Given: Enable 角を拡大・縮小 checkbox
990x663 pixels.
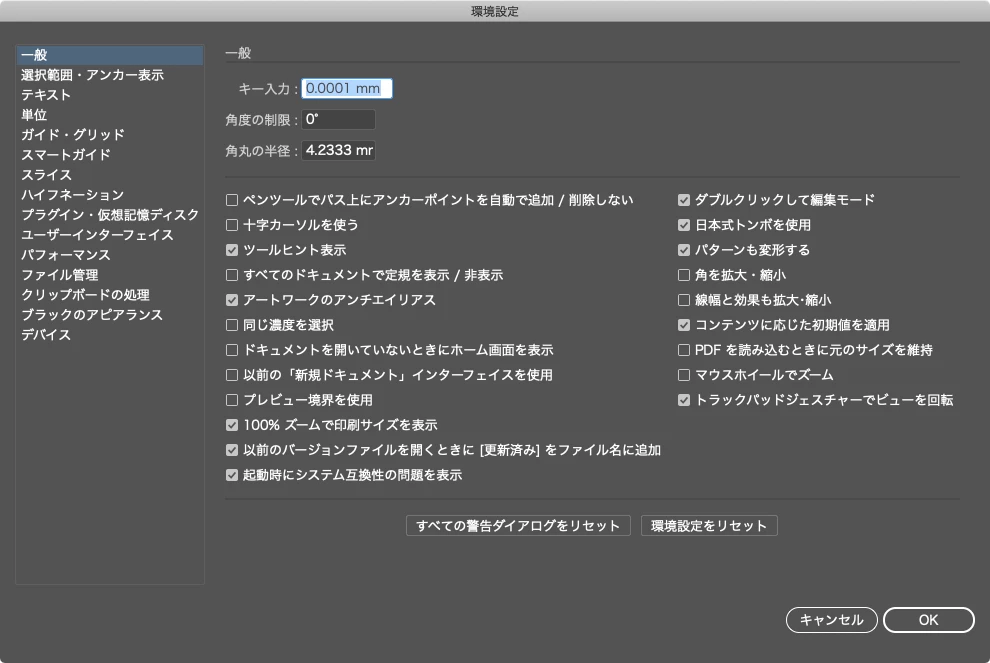Looking at the screenshot, I should pos(684,275).
